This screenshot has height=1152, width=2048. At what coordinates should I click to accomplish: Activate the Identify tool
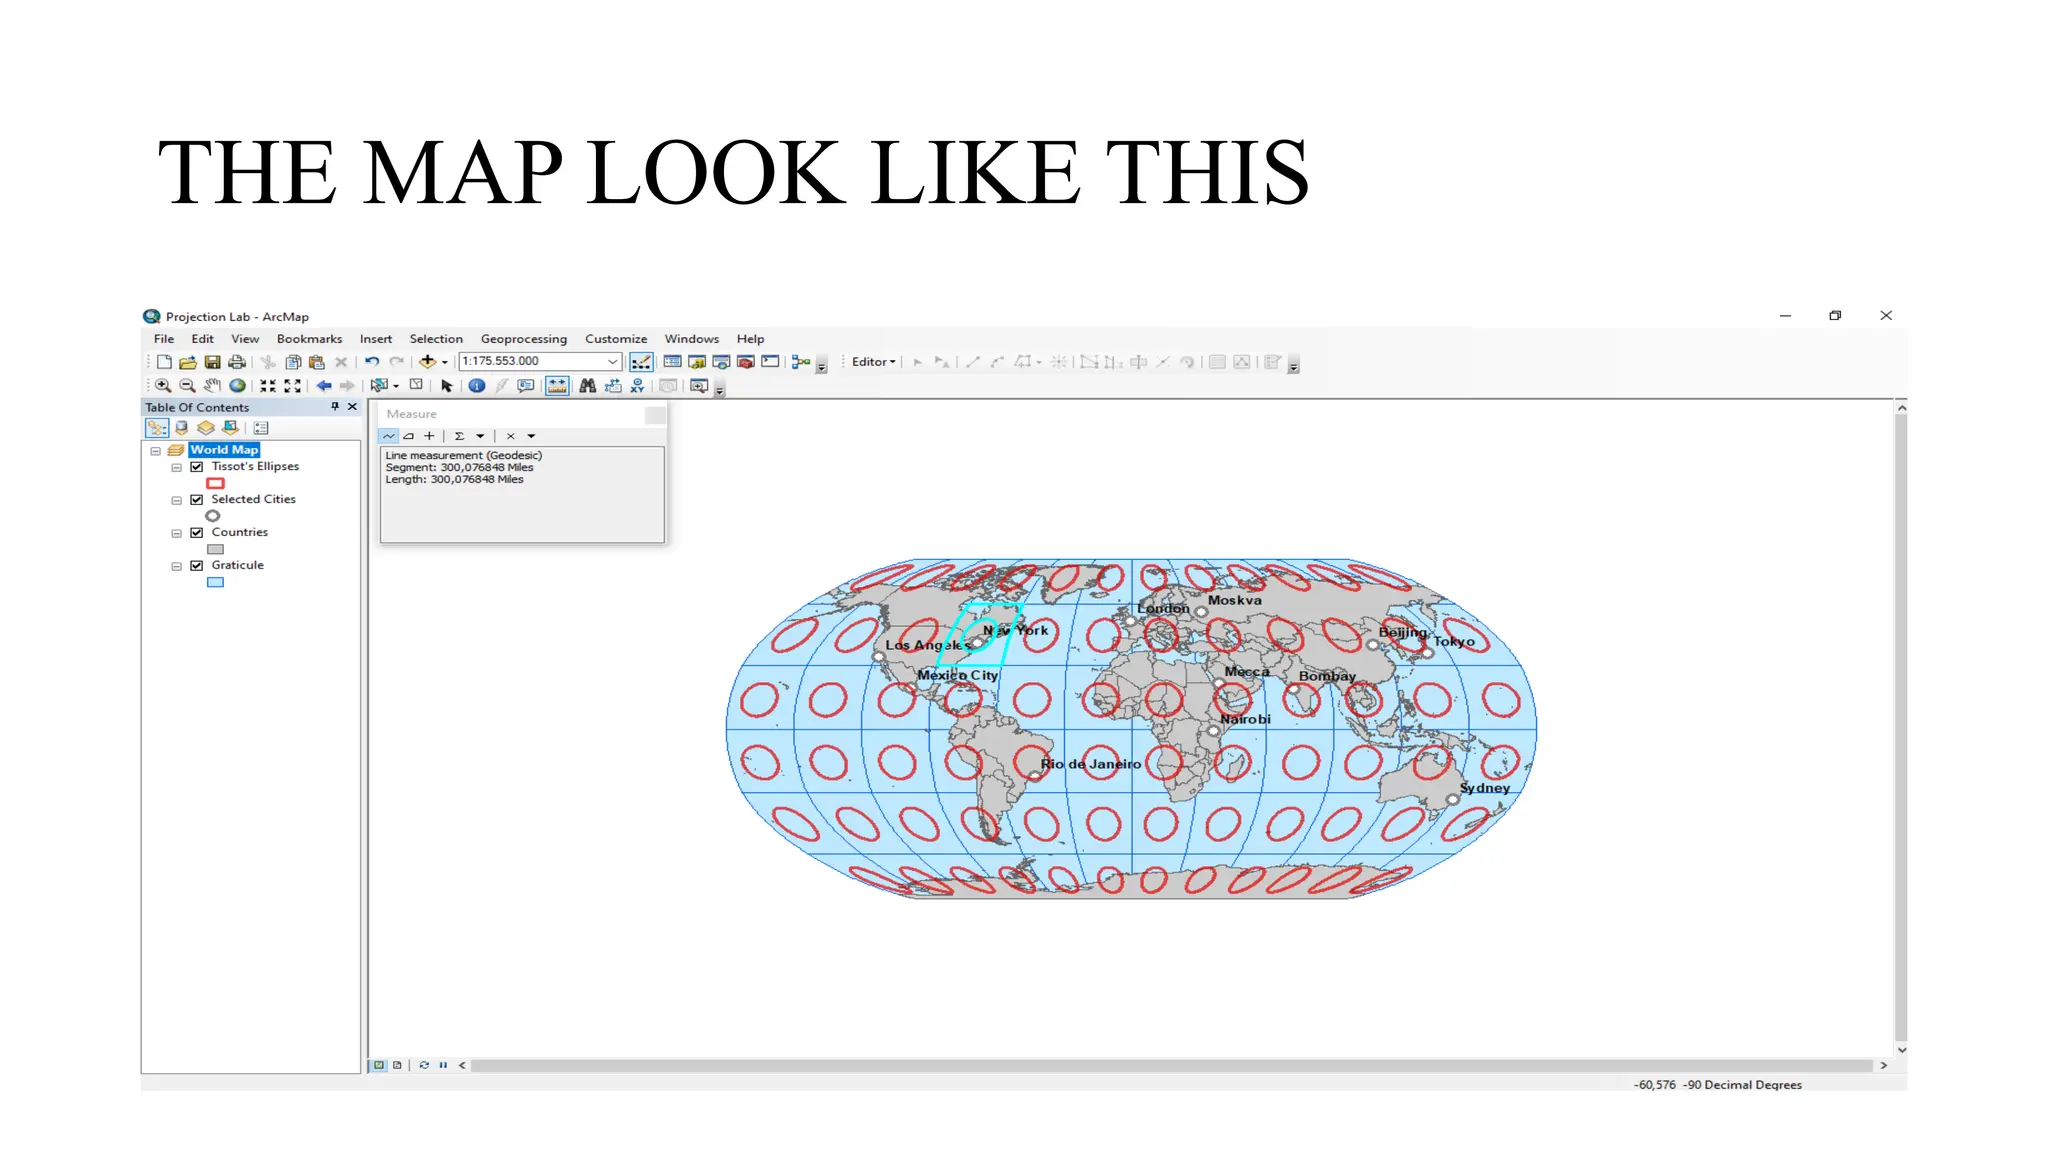point(477,386)
